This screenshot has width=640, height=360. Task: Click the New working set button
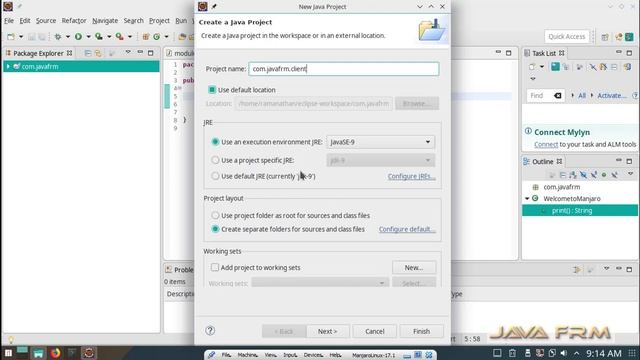click(414, 267)
